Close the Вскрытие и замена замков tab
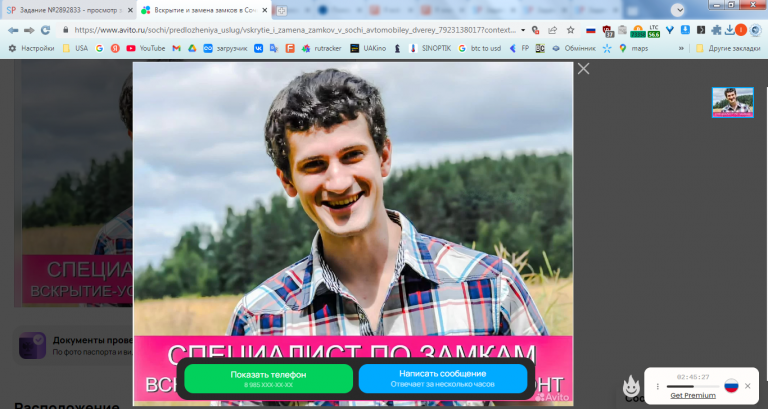This screenshot has width=768, height=409. click(264, 10)
